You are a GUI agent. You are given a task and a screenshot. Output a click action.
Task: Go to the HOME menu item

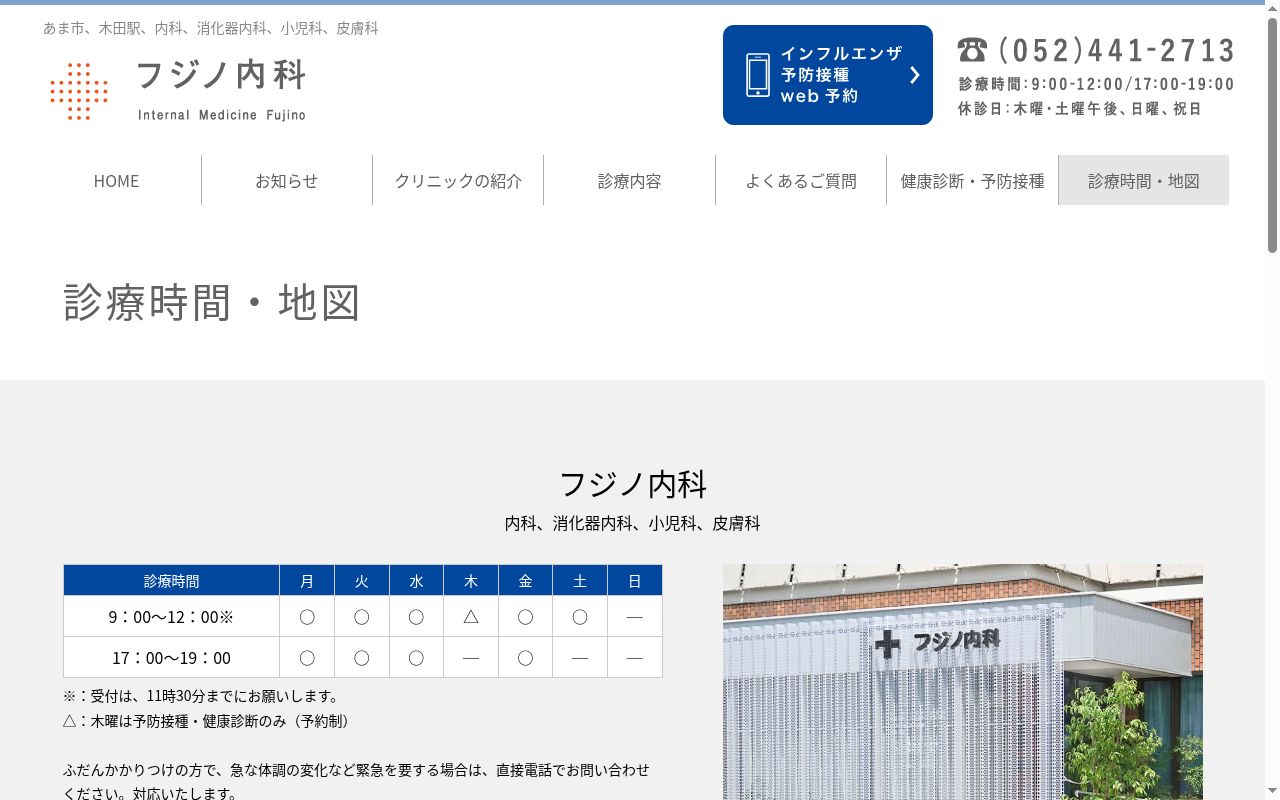(x=116, y=181)
